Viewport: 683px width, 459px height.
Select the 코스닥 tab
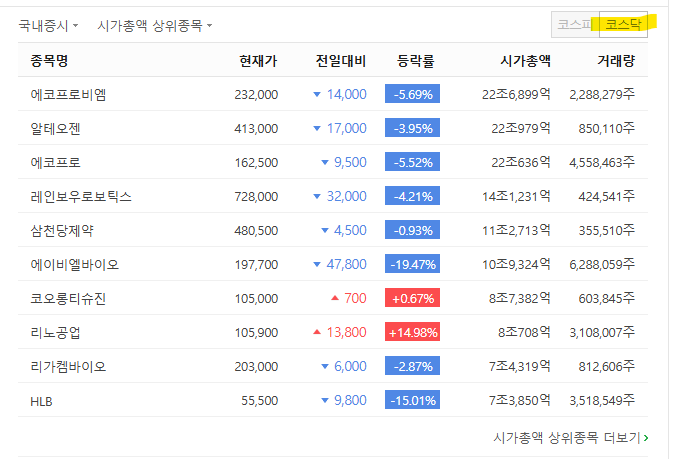click(x=623, y=24)
